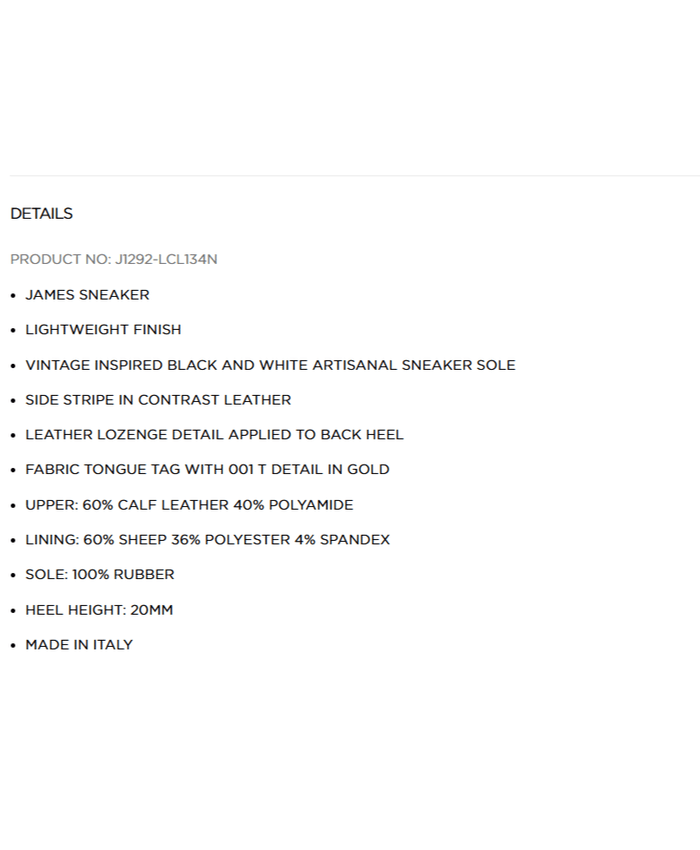Click the MADE IN ITALY text
Screen dimensions: 700x850
[79, 645]
